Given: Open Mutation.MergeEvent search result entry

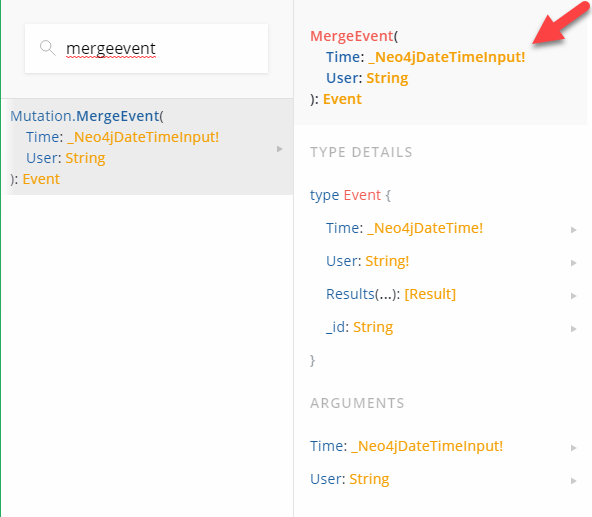Looking at the screenshot, I should coord(147,147).
